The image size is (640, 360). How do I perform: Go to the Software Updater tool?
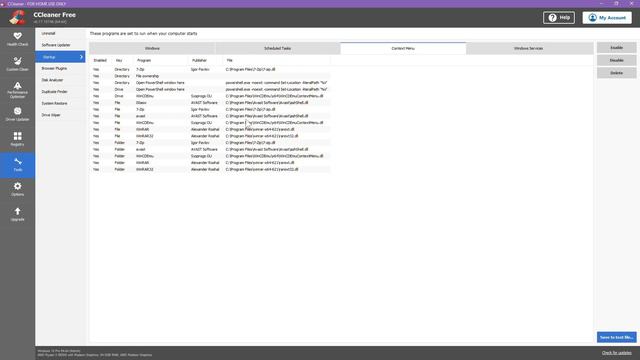60,45
